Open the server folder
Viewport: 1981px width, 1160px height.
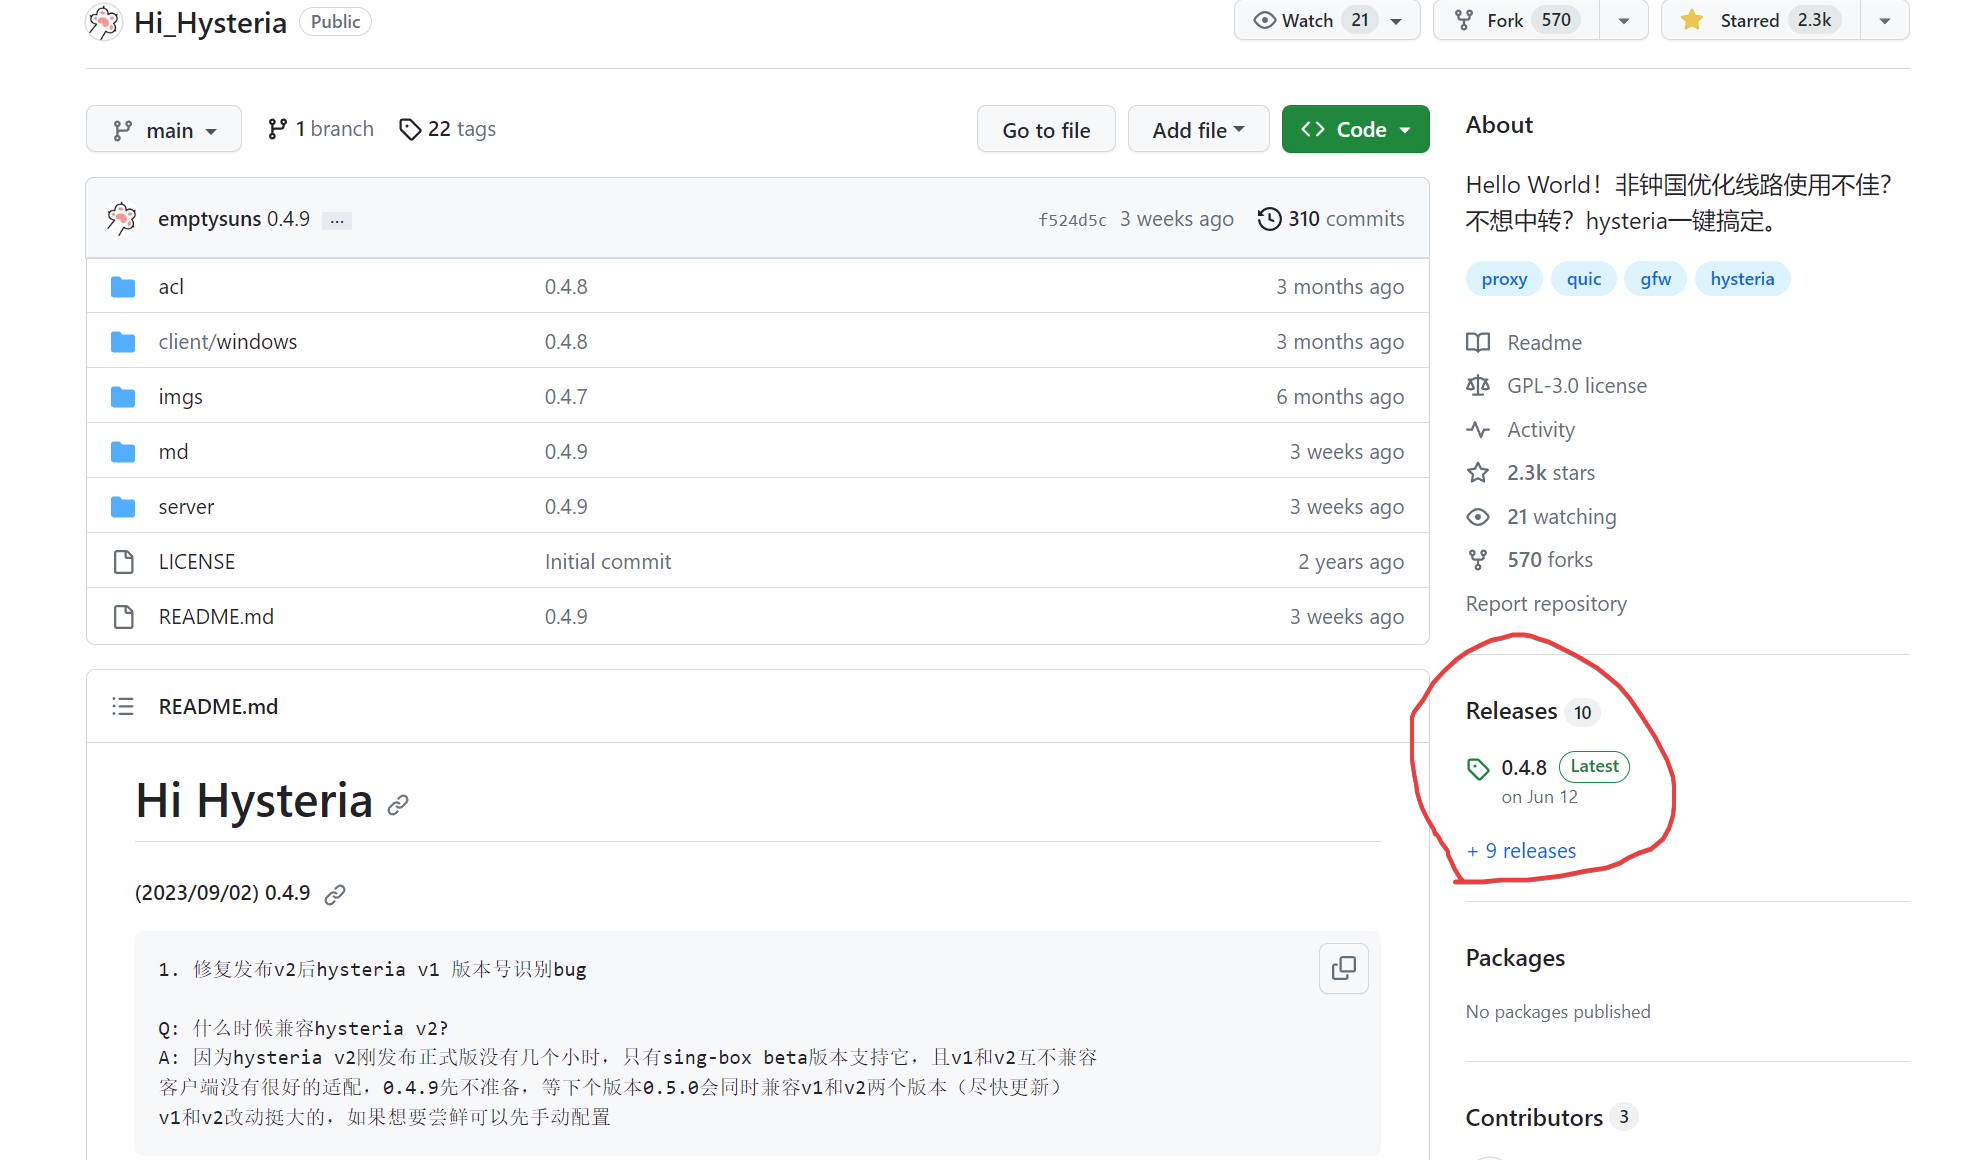[x=186, y=507]
